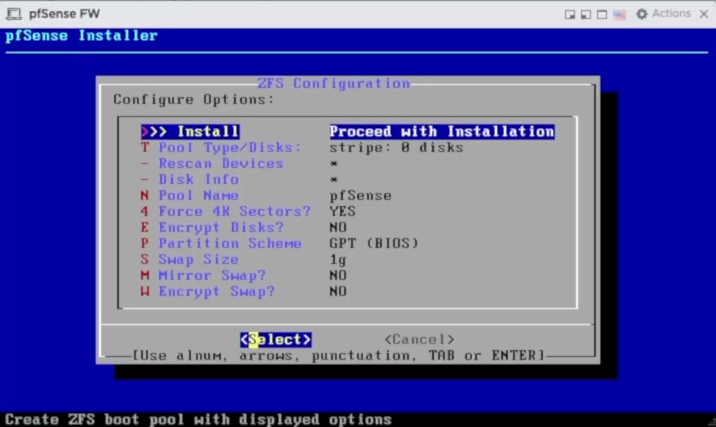716x427 pixels.
Task: Click the keyboard usage hint line
Action: coord(338,355)
